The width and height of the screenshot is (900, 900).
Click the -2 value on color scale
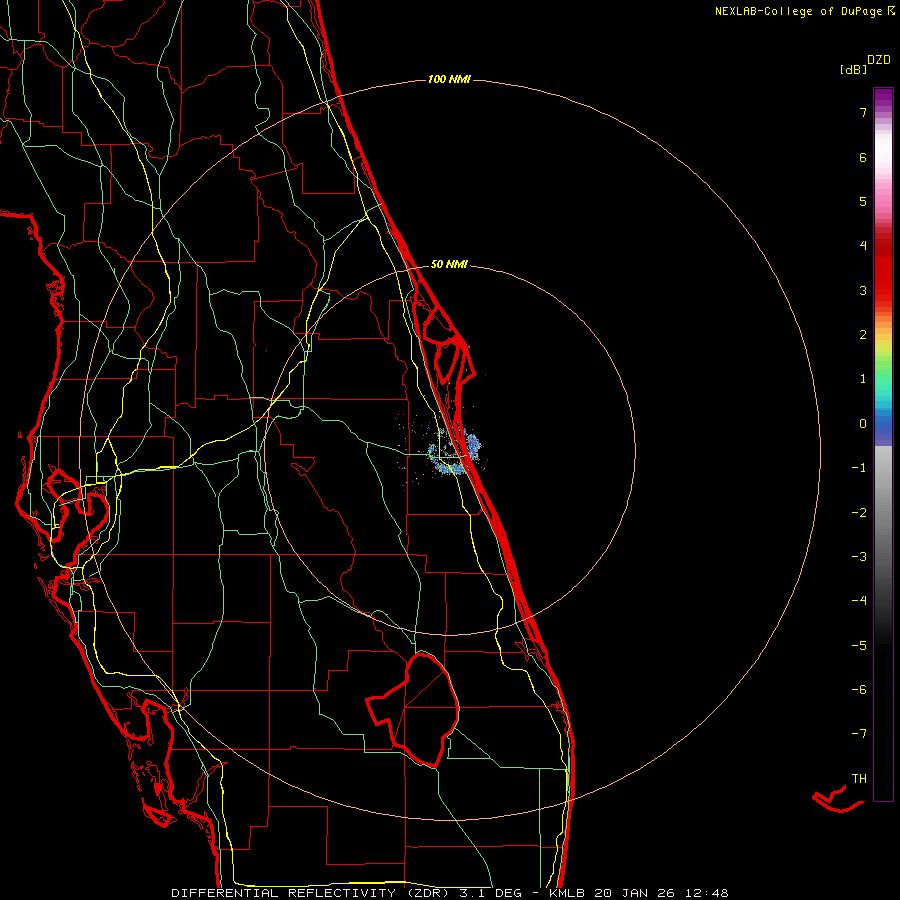click(859, 513)
